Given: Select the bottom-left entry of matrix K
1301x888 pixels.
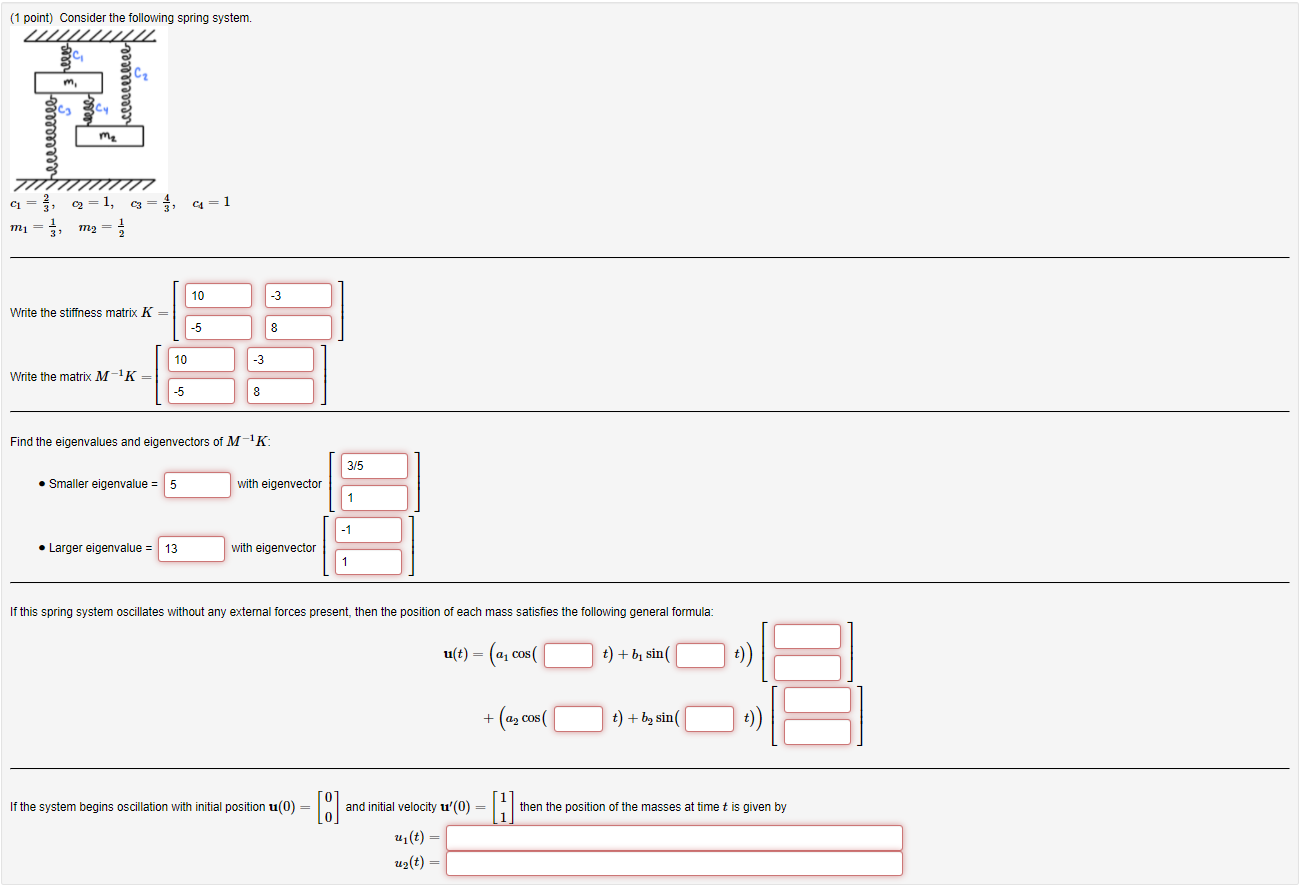Looking at the screenshot, I should (x=217, y=327).
